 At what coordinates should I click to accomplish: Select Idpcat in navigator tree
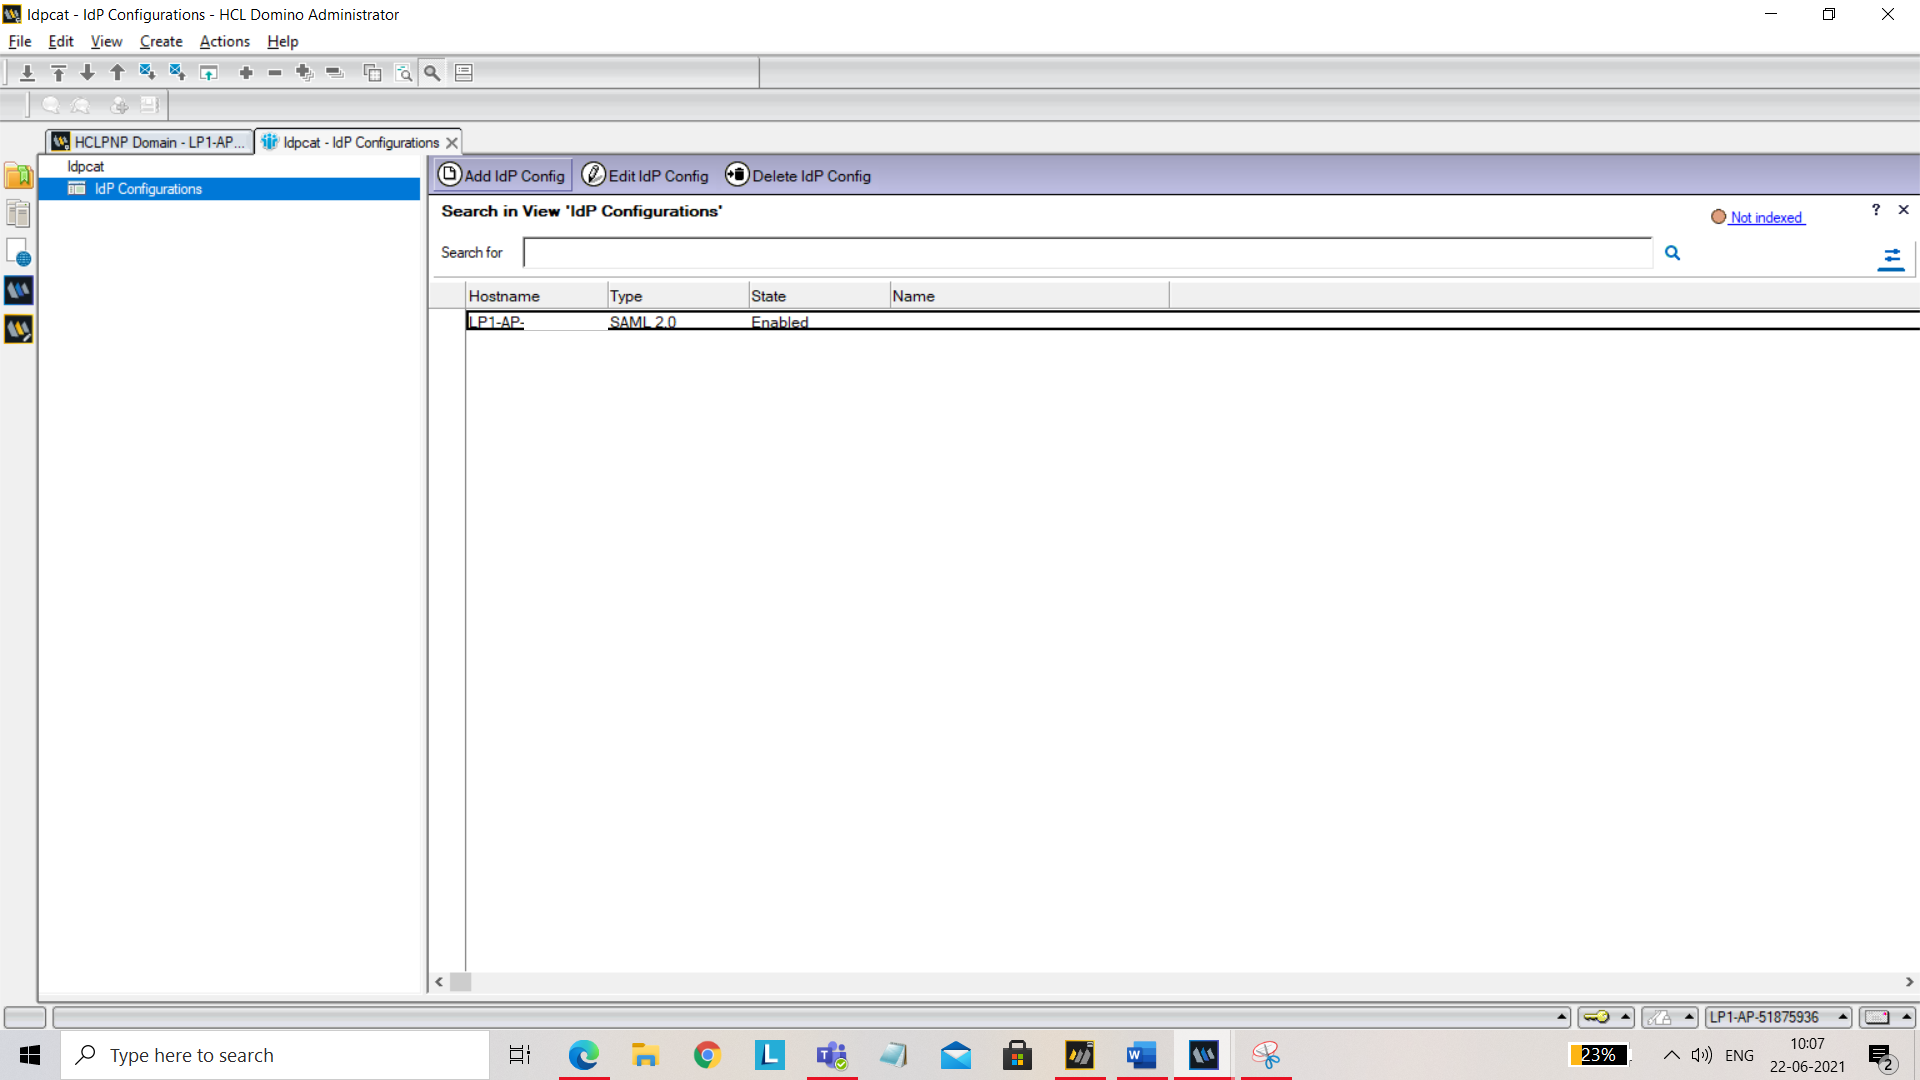point(85,166)
